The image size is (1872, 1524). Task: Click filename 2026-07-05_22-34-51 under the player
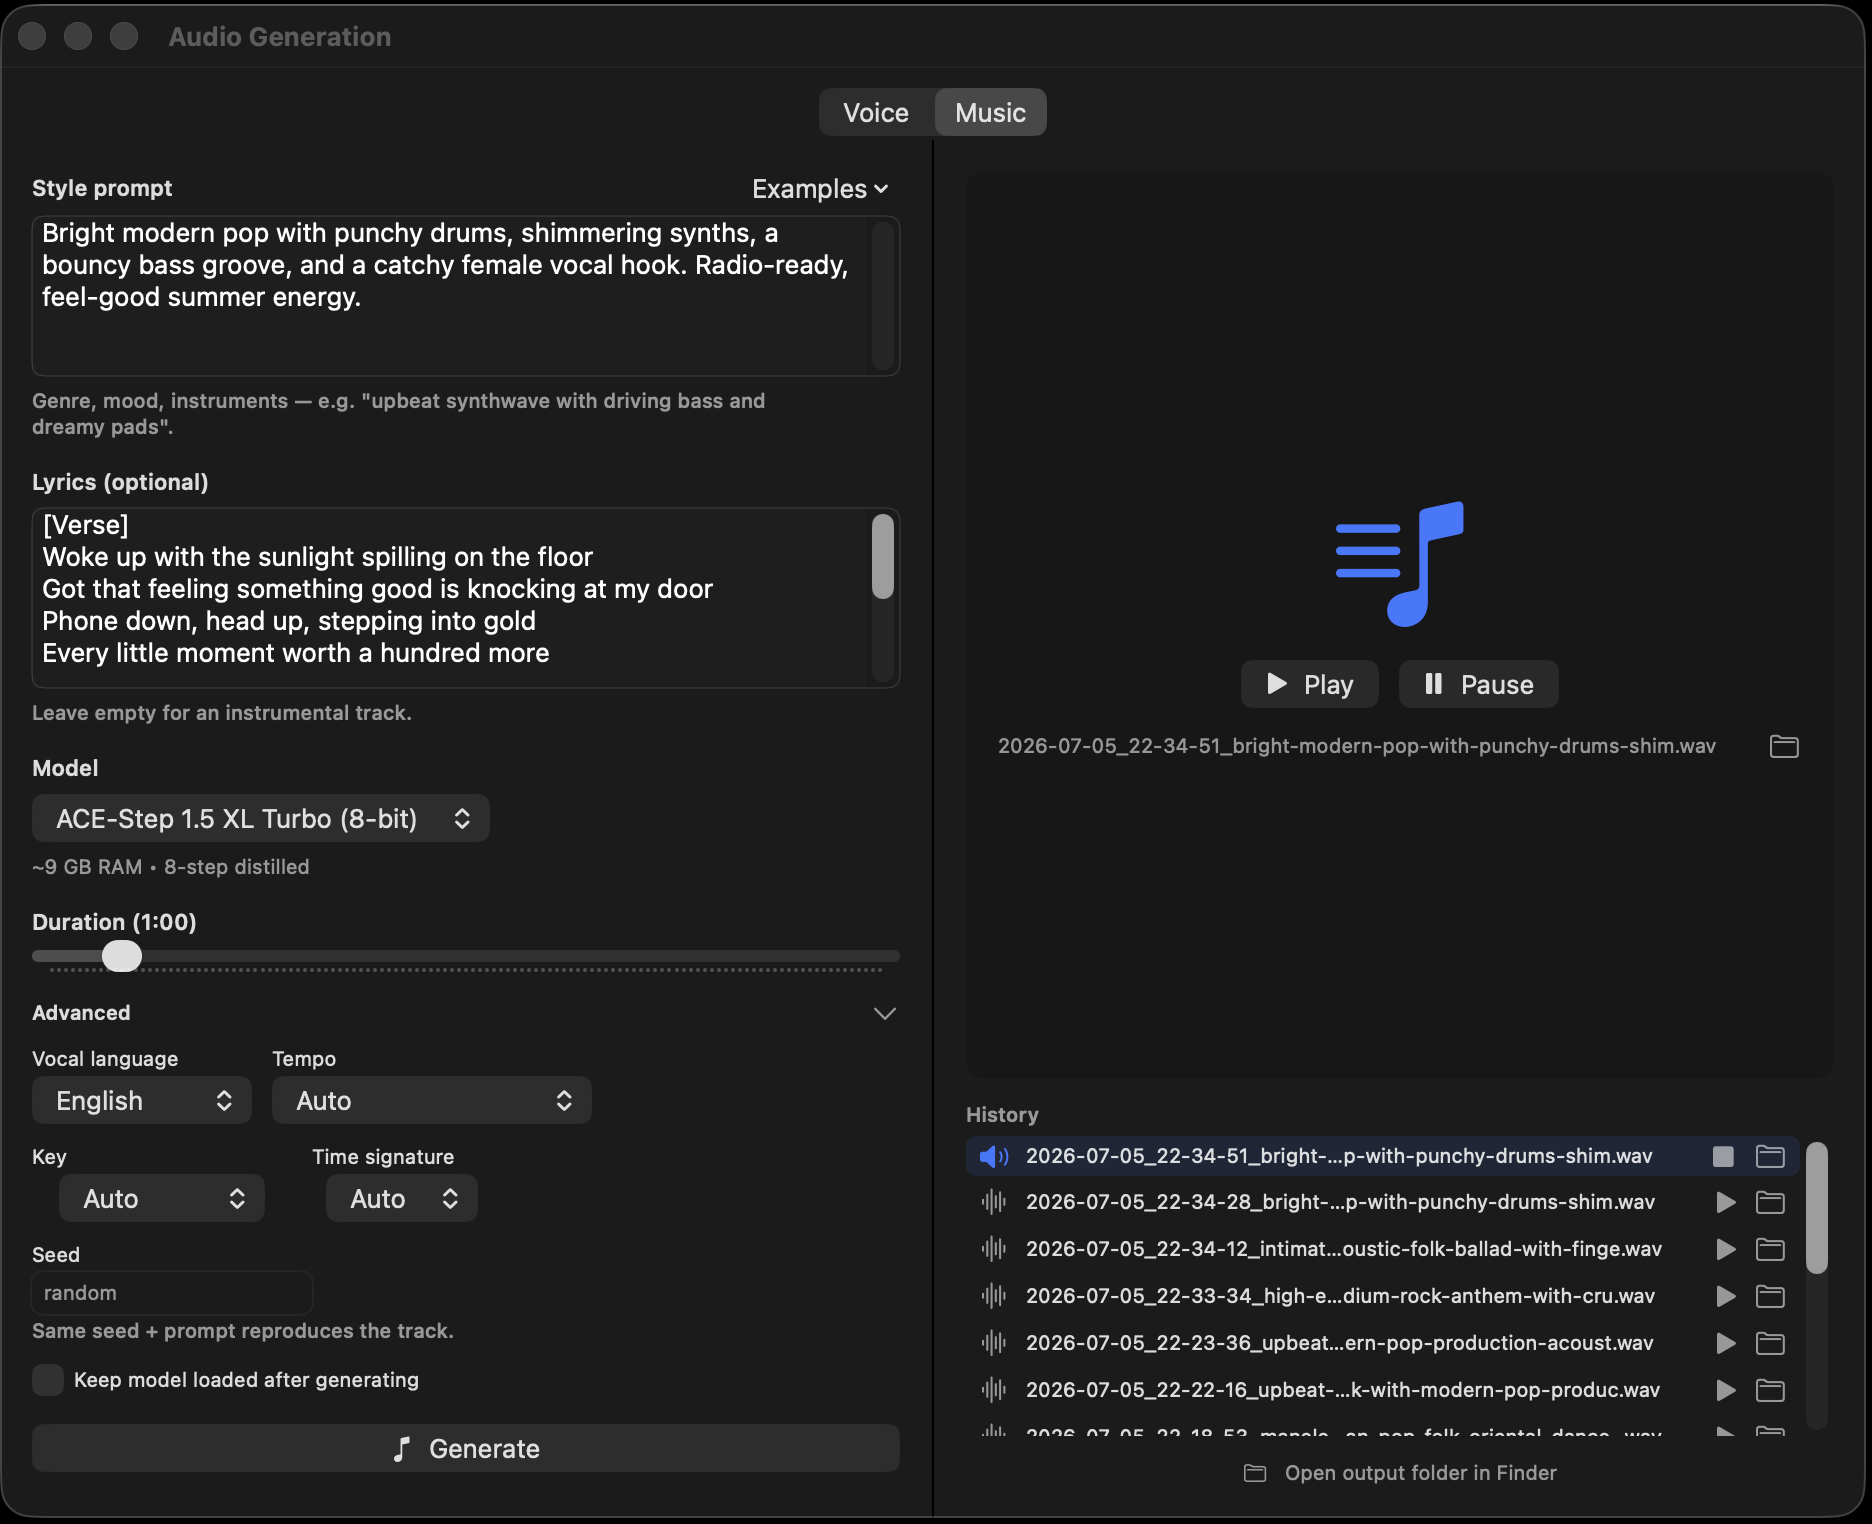[x=1357, y=746]
